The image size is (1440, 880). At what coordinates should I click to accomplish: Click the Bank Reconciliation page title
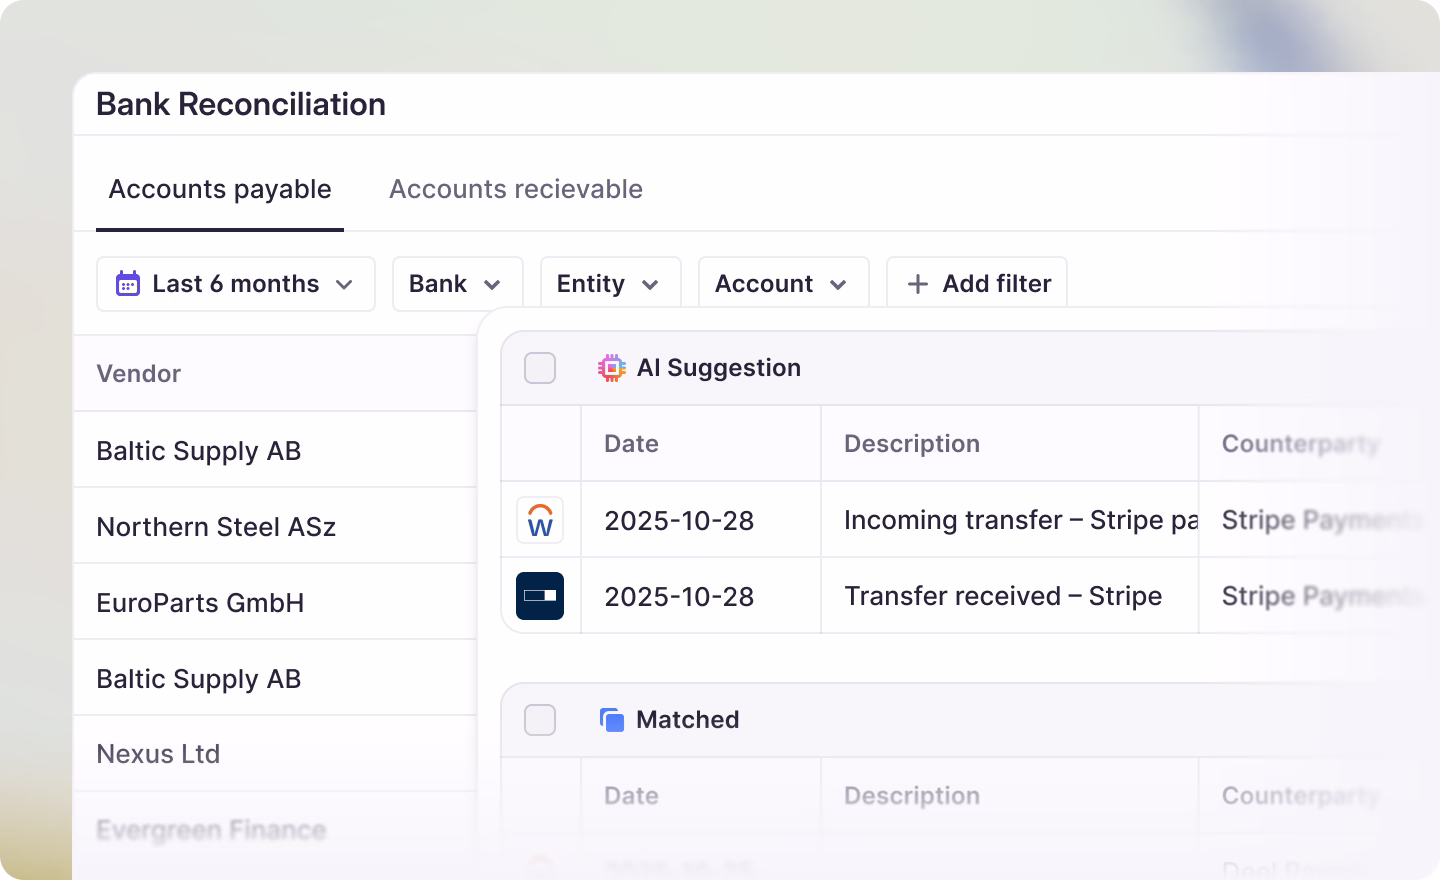pyautogui.click(x=241, y=104)
